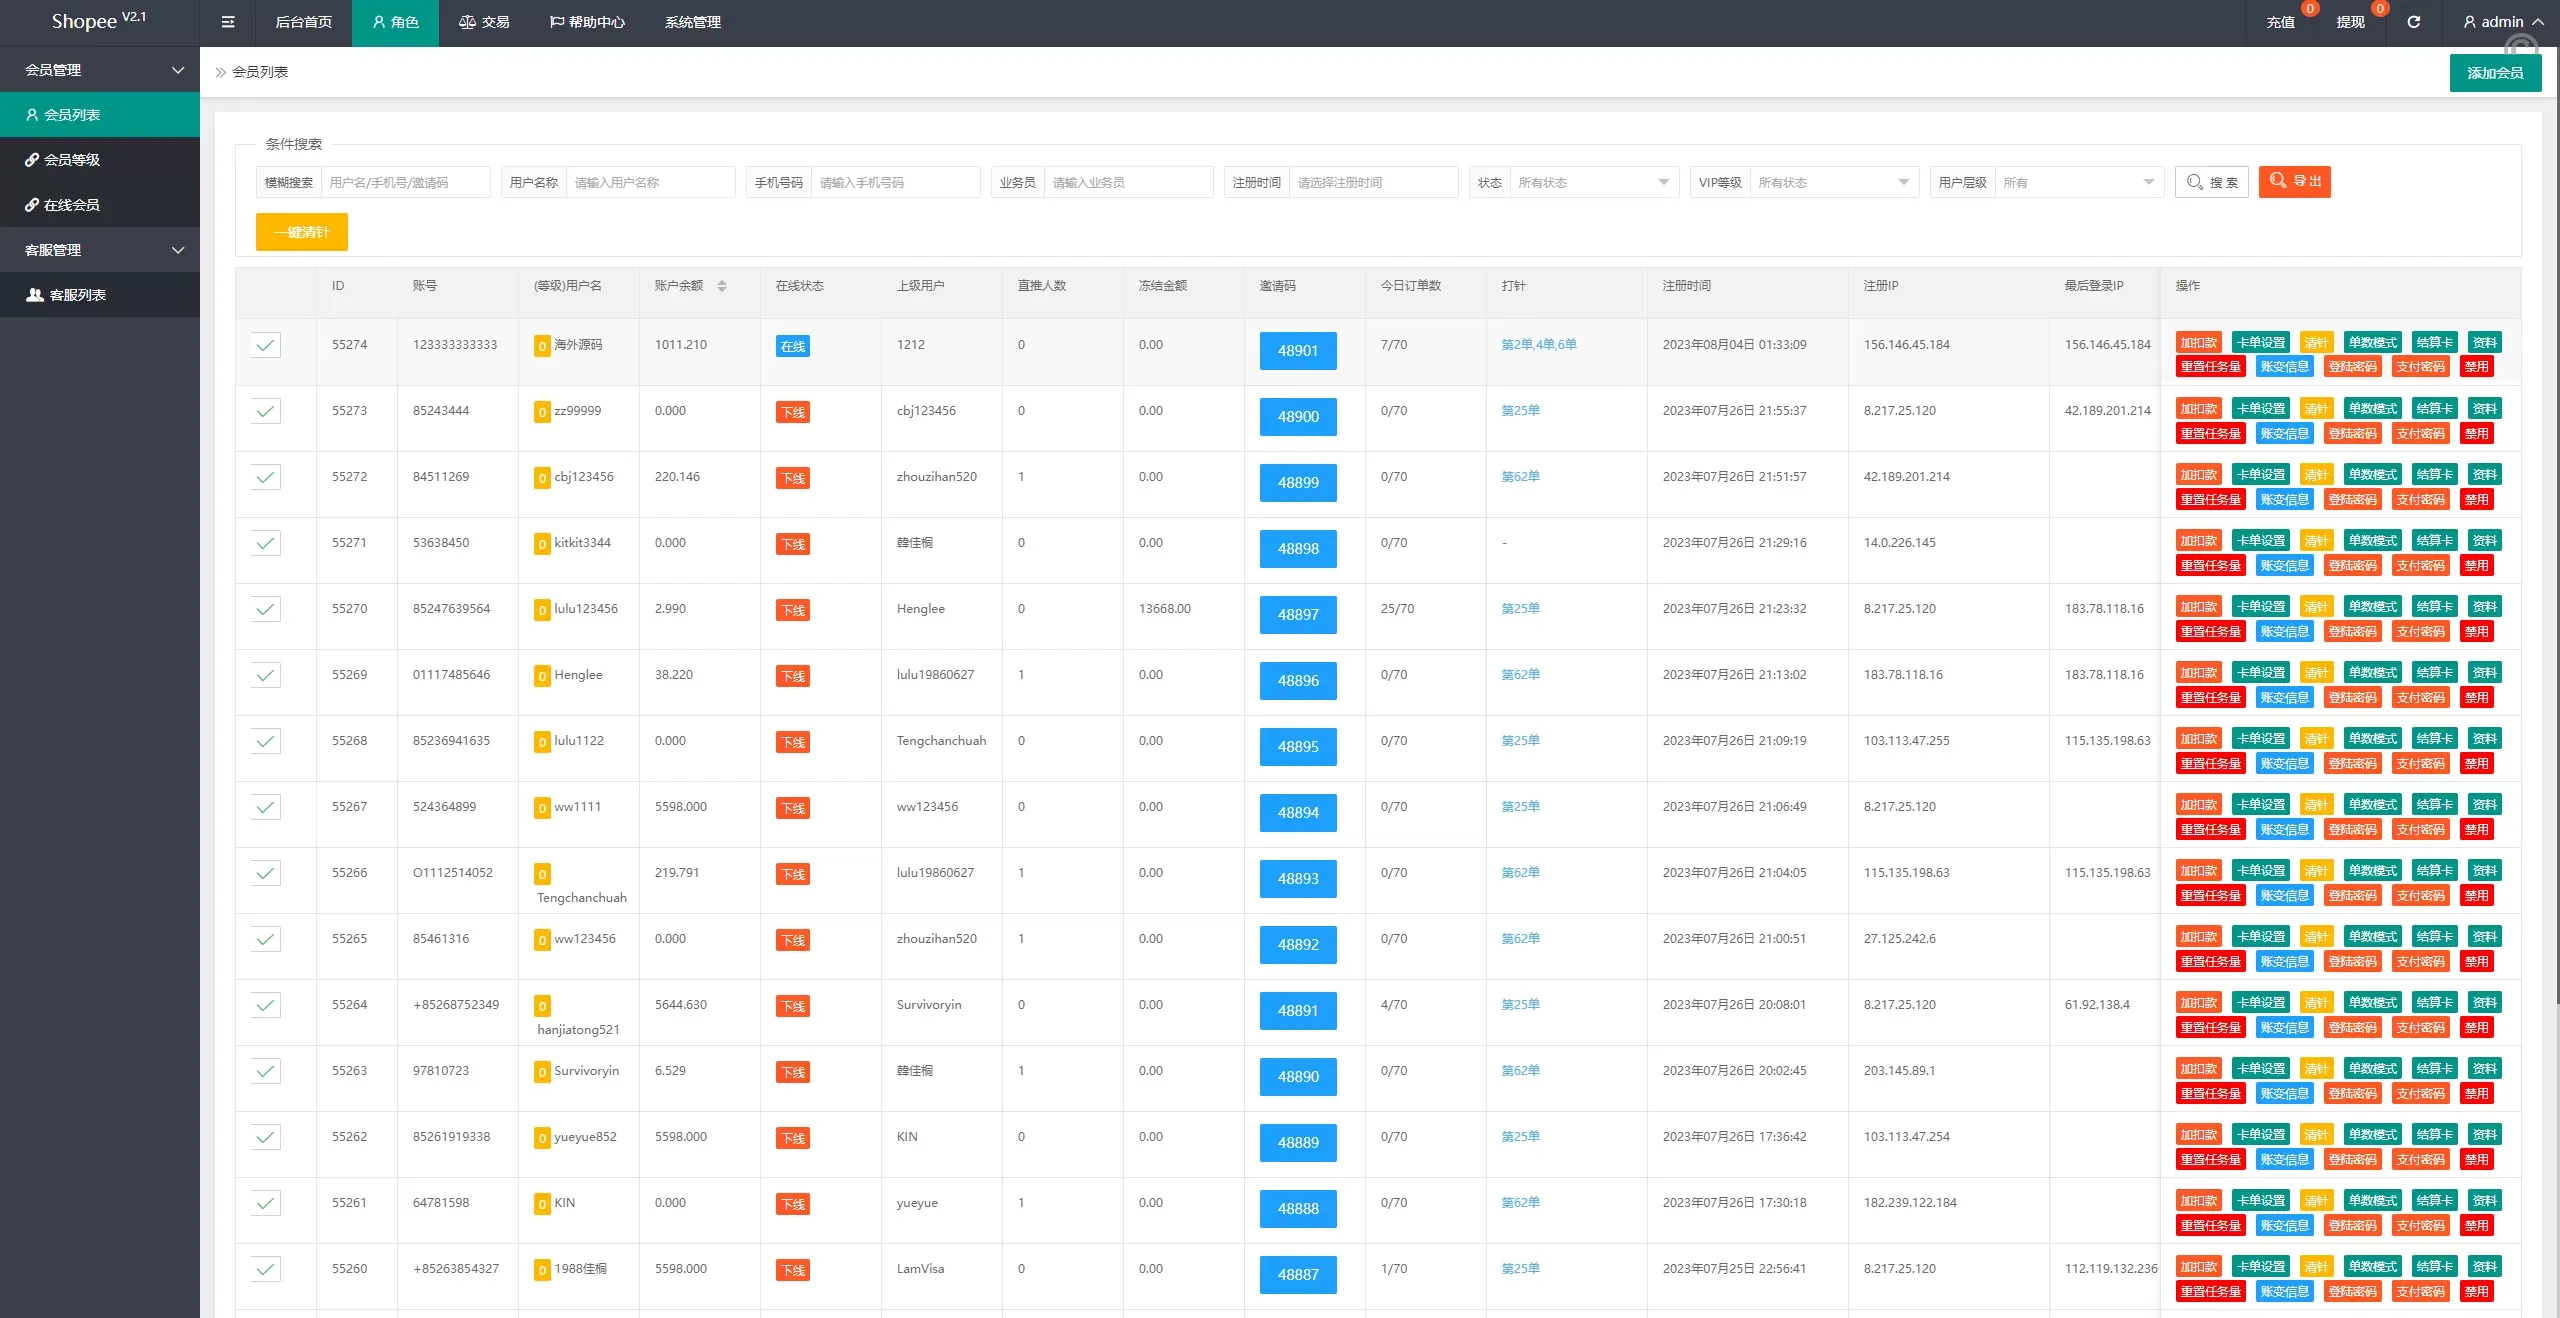Click the orange export button
Viewport: 2560px width, 1318px height.
(2294, 181)
